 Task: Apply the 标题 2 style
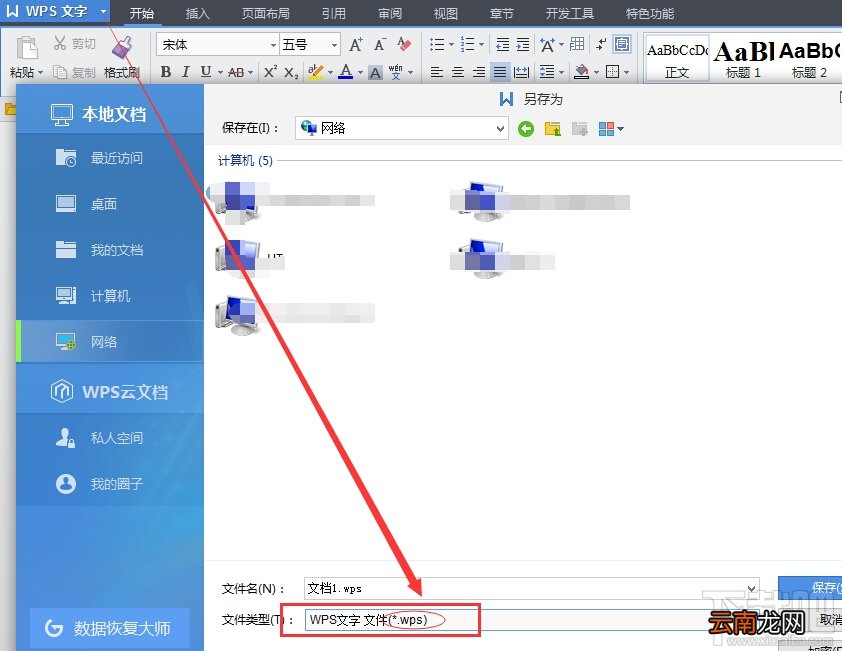click(809, 59)
